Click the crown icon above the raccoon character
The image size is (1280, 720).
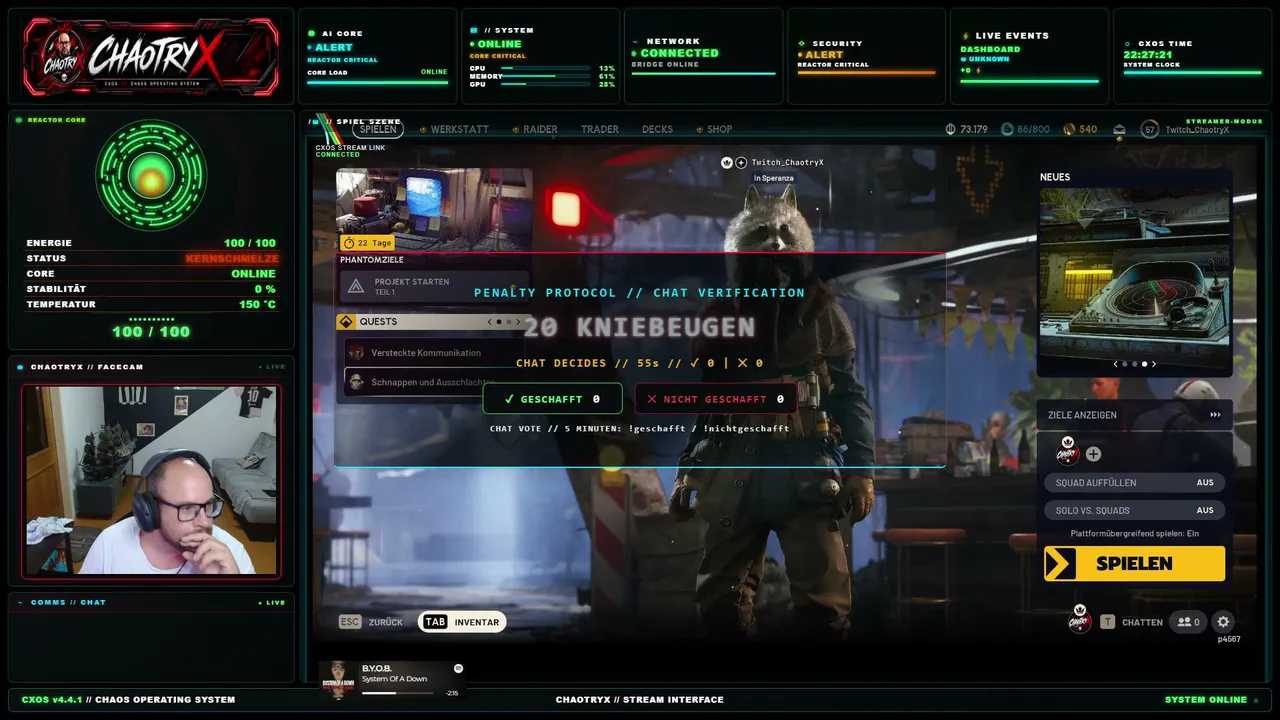pyautogui.click(x=727, y=162)
